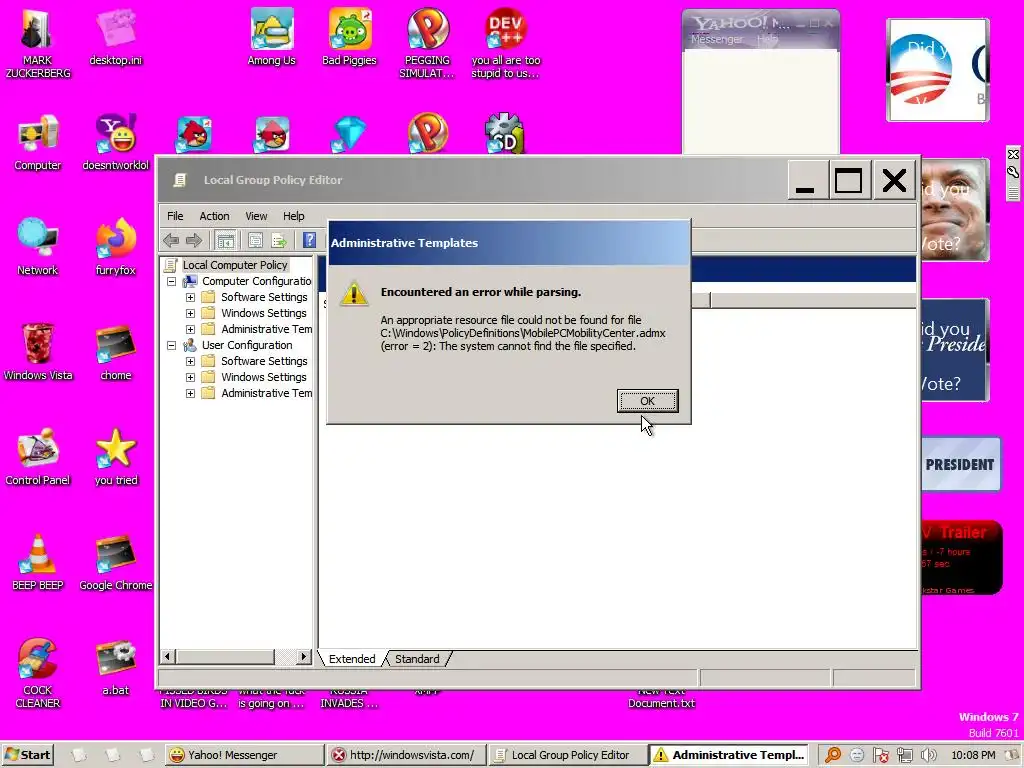
Task: Collapse the Computer Configuration node
Action: tap(172, 281)
